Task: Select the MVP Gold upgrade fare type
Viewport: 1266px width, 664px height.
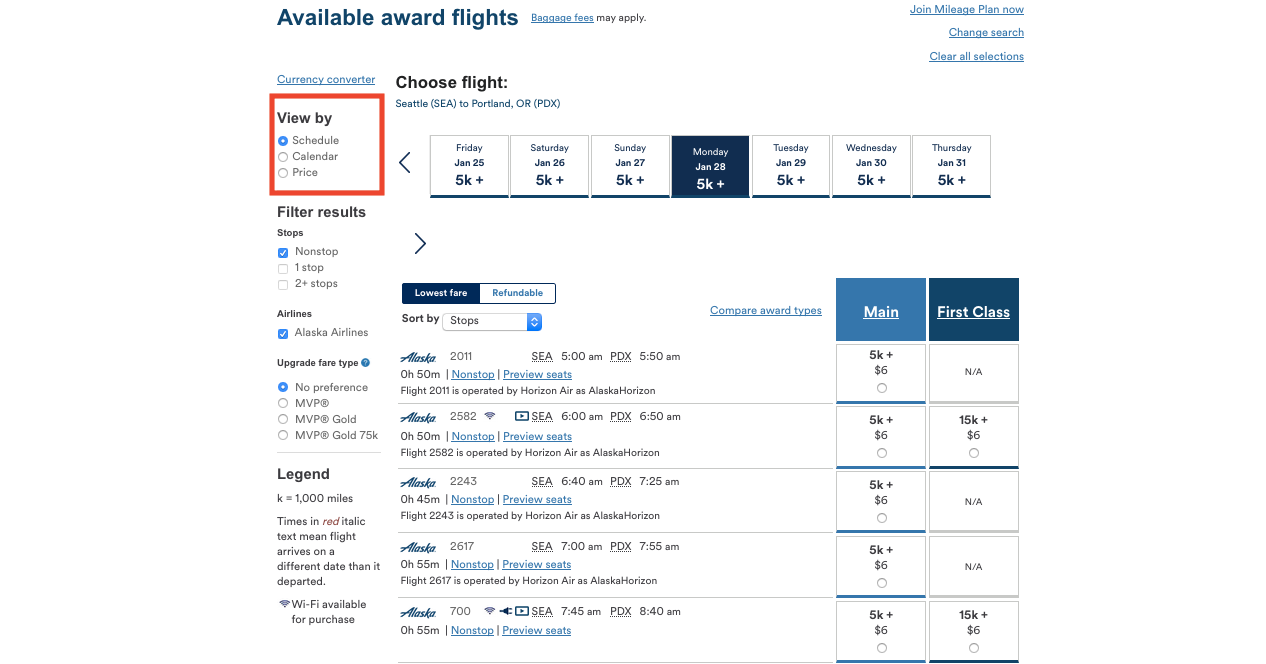Action: click(283, 419)
